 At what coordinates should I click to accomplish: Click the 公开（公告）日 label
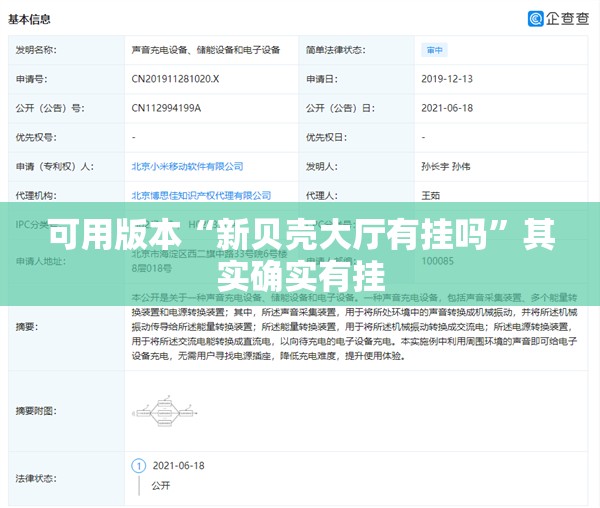[340, 108]
